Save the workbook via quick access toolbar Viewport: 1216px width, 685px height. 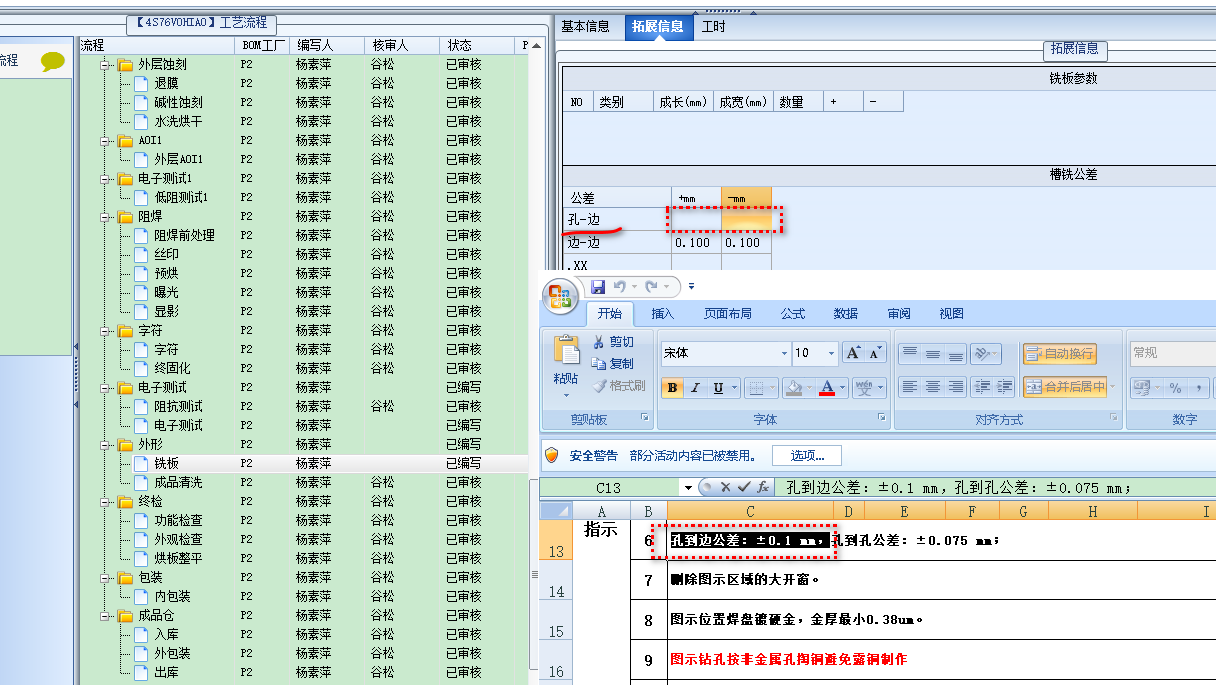pyautogui.click(x=598, y=287)
